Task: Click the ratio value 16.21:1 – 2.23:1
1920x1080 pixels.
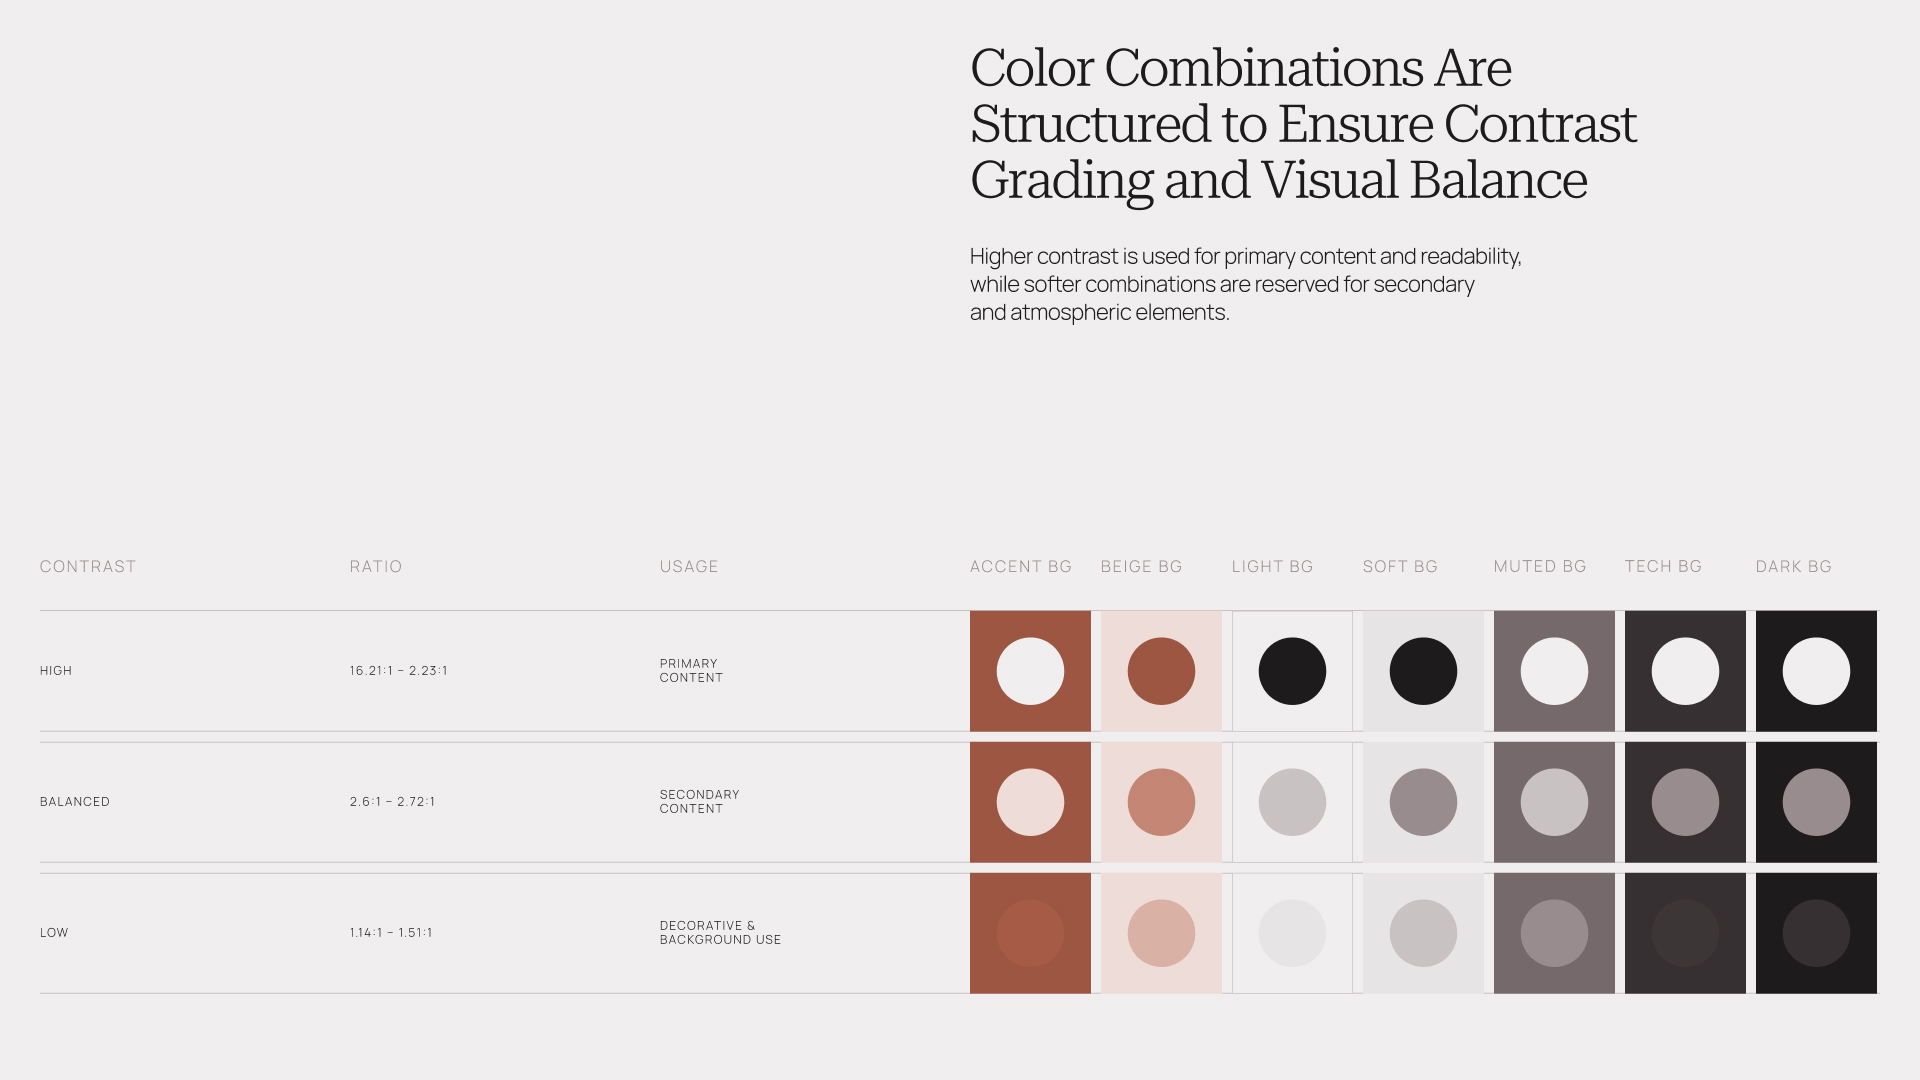Action: pos(399,671)
